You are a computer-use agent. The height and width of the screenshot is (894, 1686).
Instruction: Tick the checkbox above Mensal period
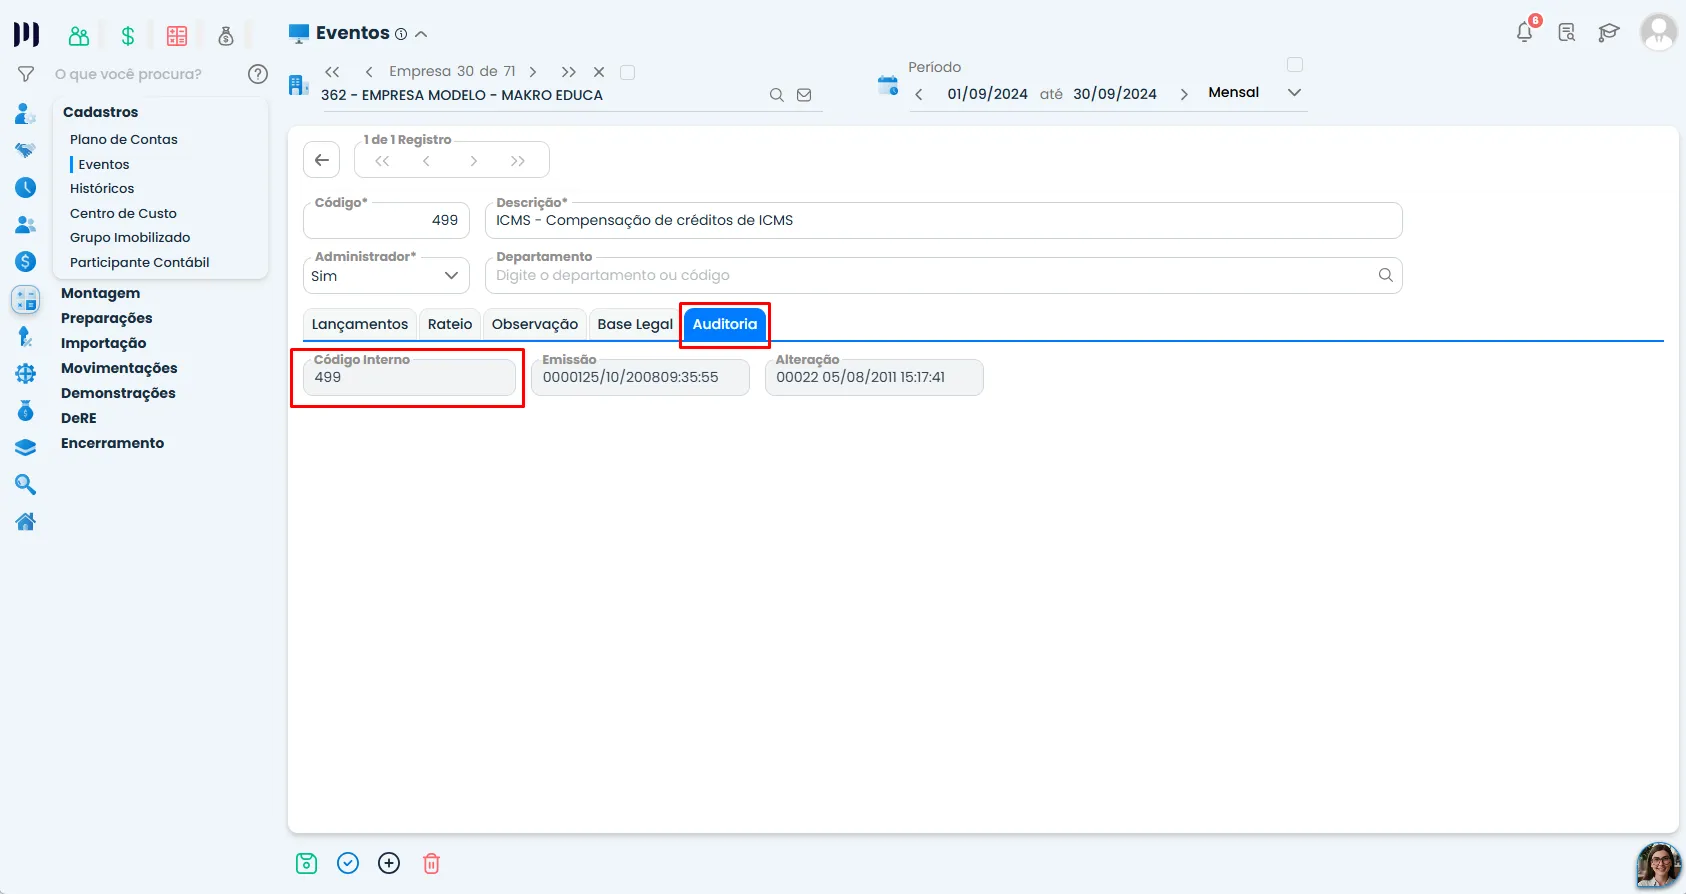(1295, 65)
